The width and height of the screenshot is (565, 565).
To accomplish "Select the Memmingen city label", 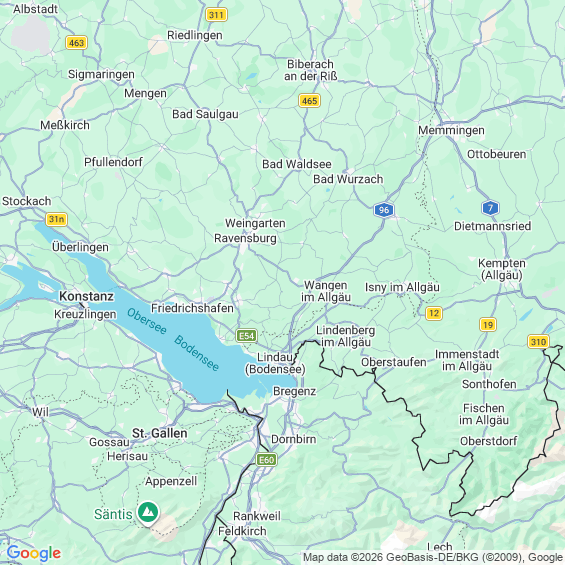I will pyautogui.click(x=451, y=130).
